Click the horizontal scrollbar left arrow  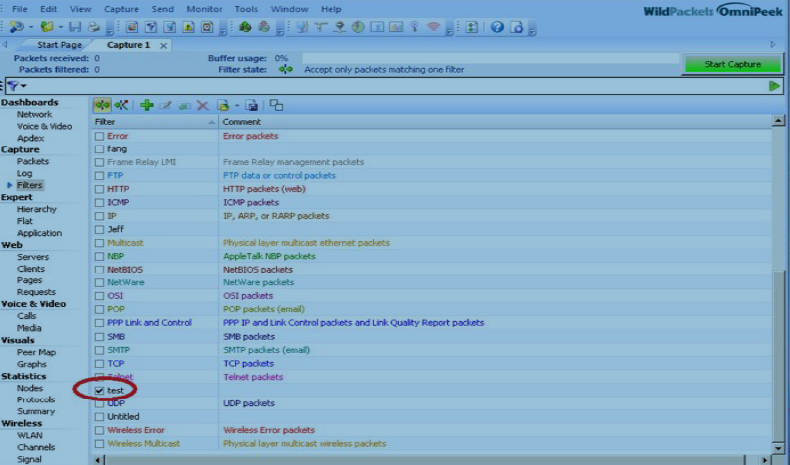98,459
